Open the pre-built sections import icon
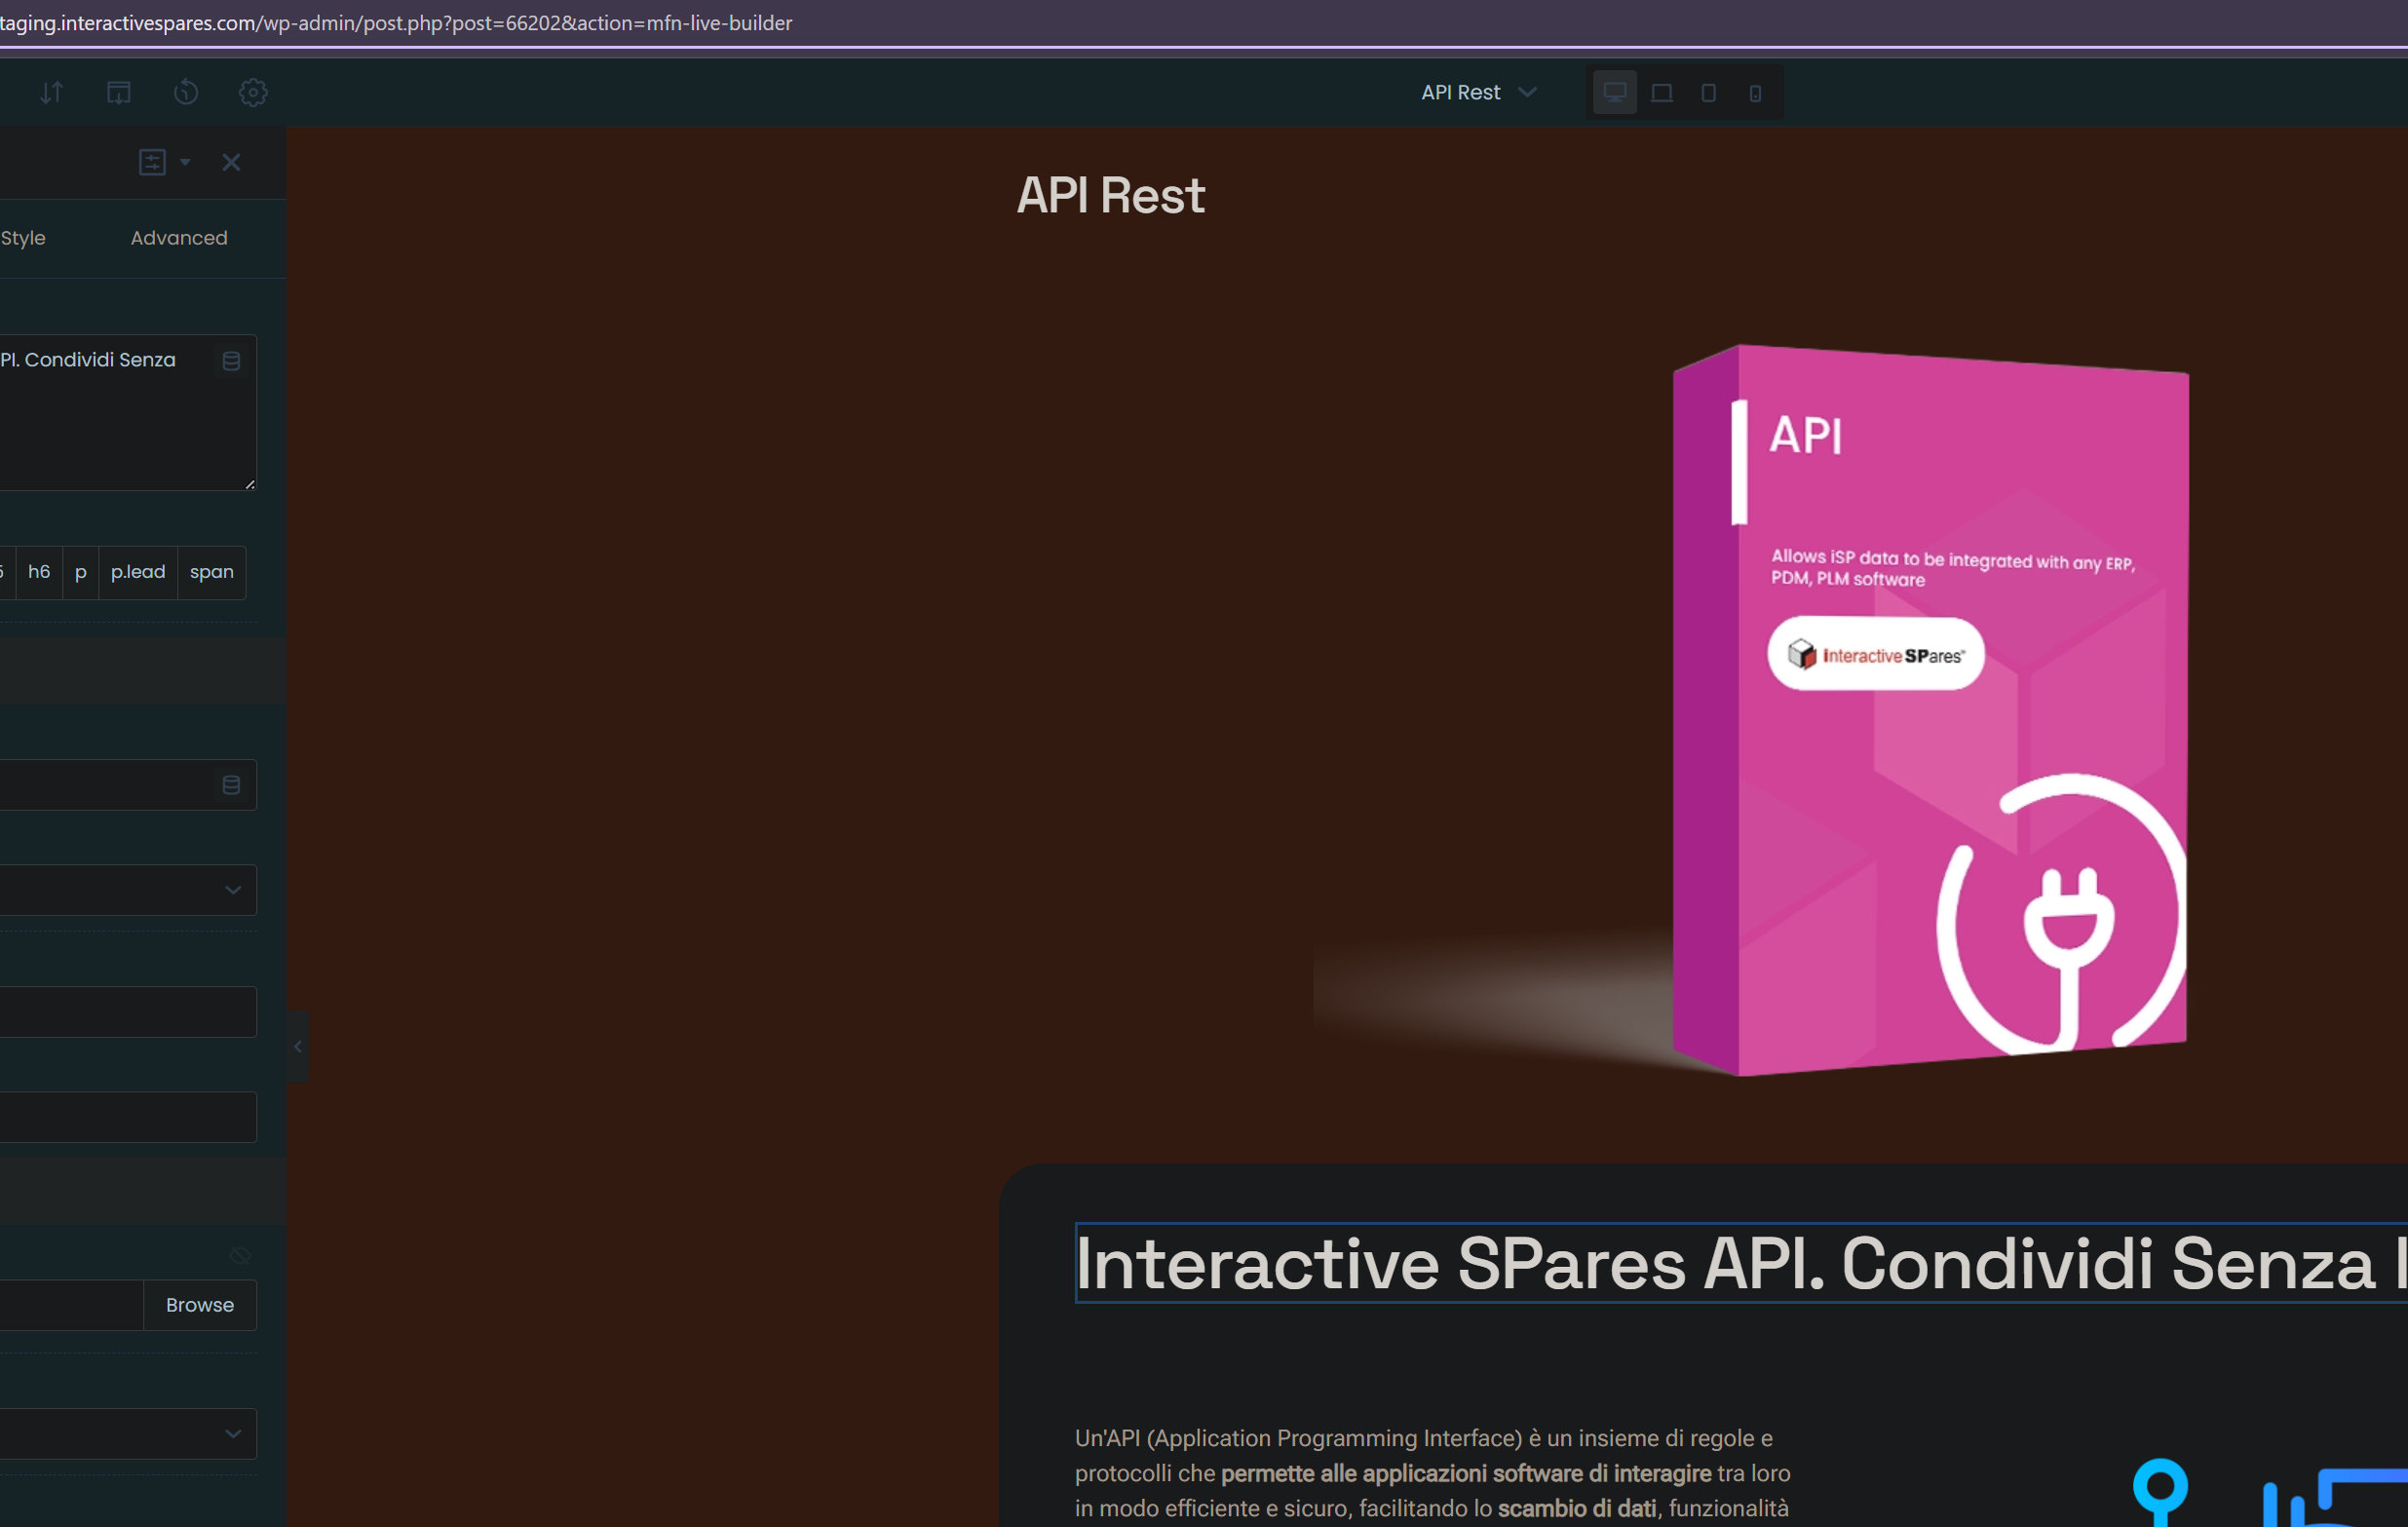Viewport: 2408px width, 1527px height. 119,92
